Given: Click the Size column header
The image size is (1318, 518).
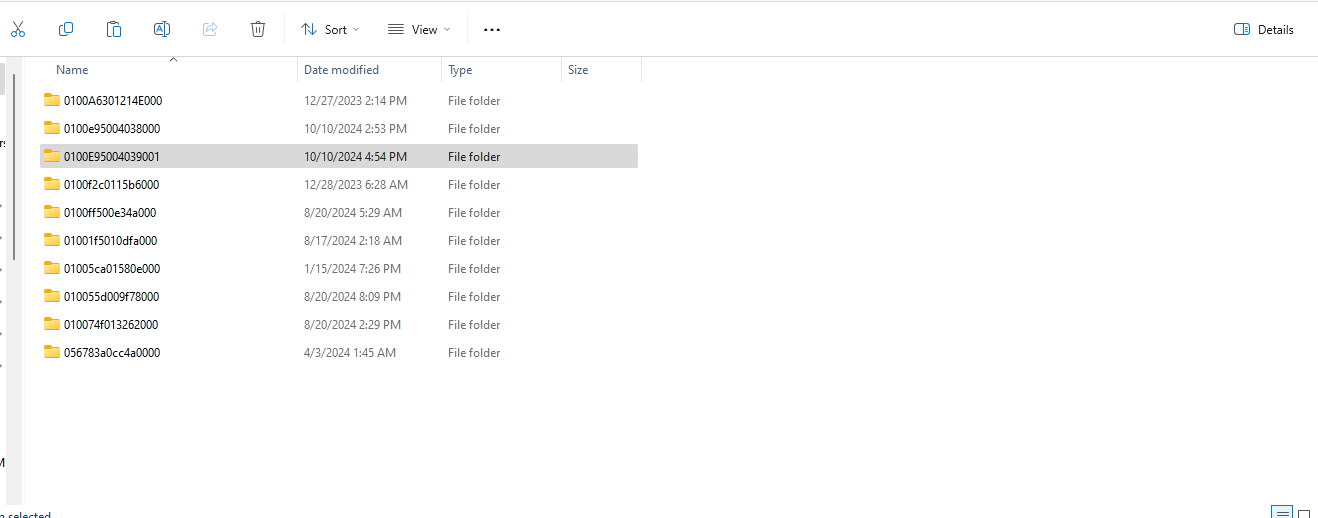Looking at the screenshot, I should (x=578, y=70).
